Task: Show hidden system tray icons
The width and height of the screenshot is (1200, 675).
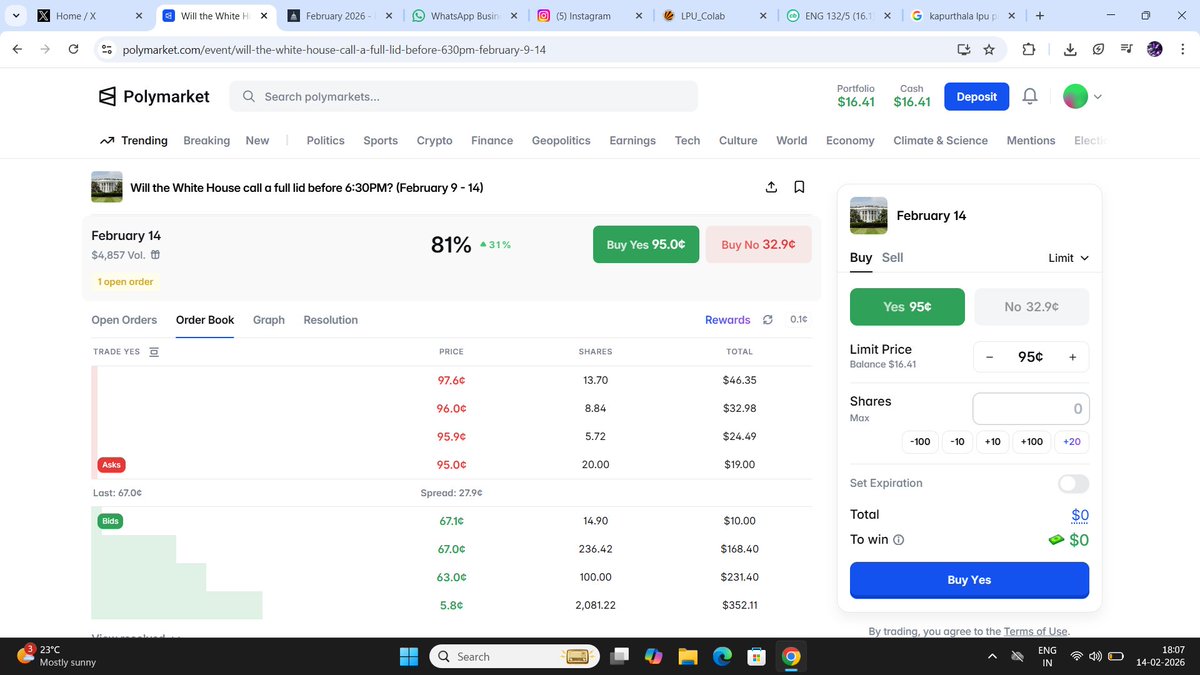Action: coord(991,656)
